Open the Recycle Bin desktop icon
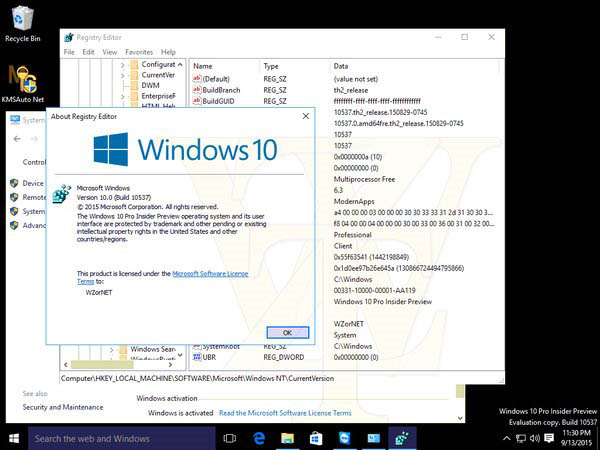 pyautogui.click(x=22, y=20)
